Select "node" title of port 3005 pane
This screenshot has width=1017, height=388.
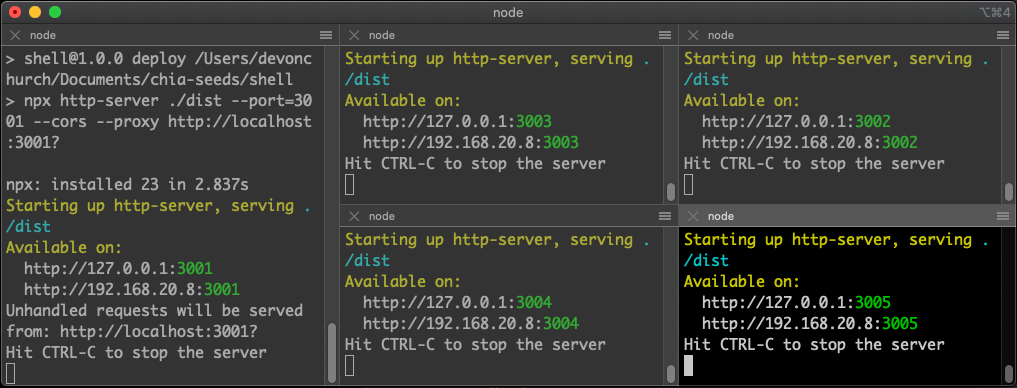tap(721, 216)
